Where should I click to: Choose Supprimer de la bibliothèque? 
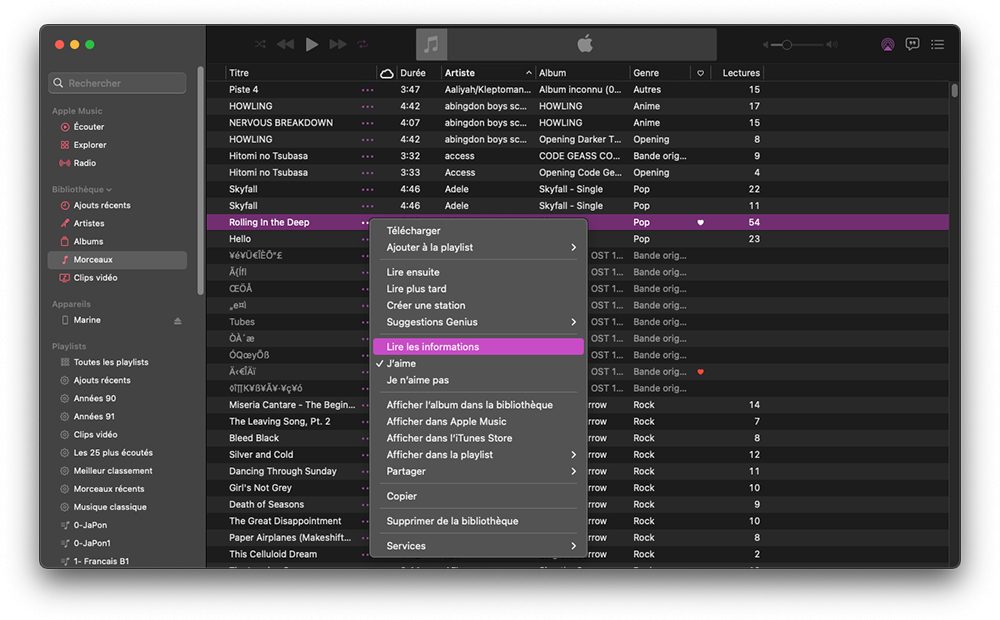452,521
